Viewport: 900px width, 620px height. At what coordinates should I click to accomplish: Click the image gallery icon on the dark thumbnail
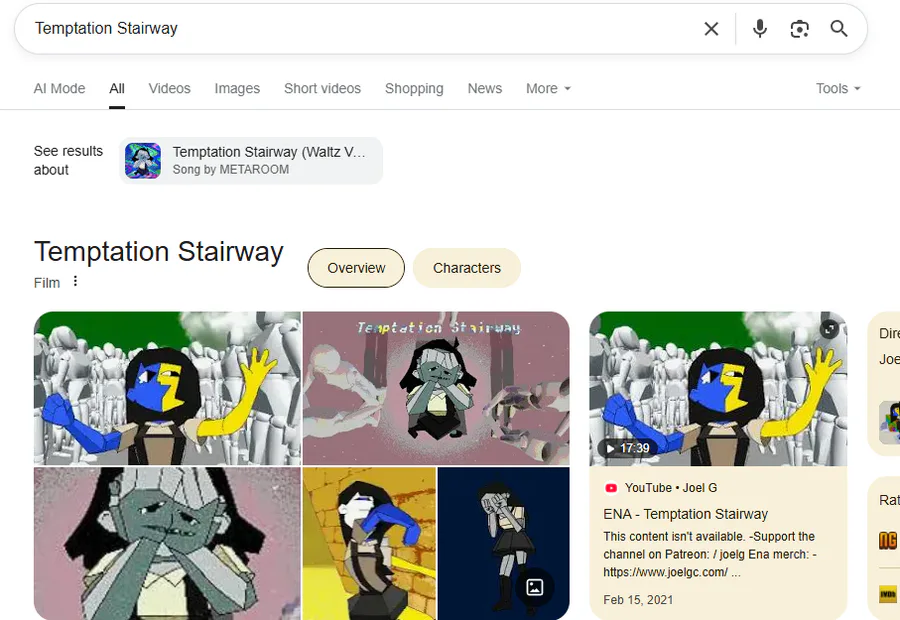534,587
